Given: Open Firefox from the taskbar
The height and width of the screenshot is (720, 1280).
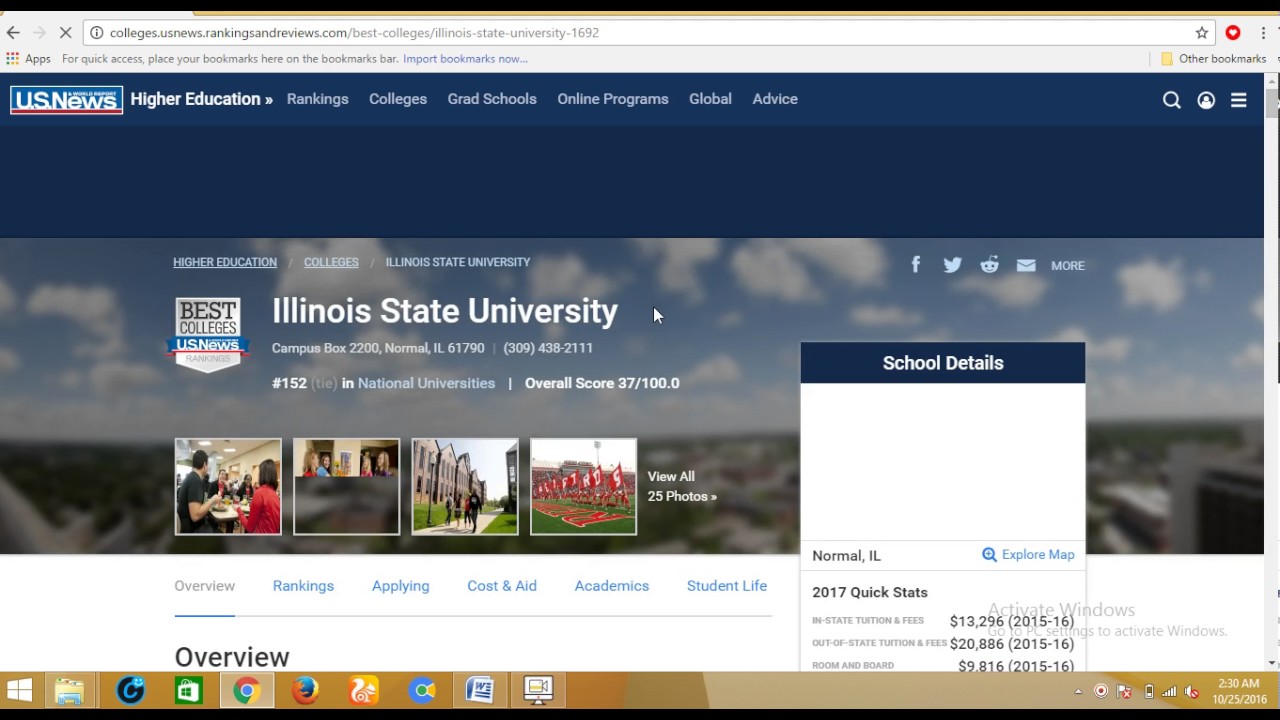Looking at the screenshot, I should [305, 690].
